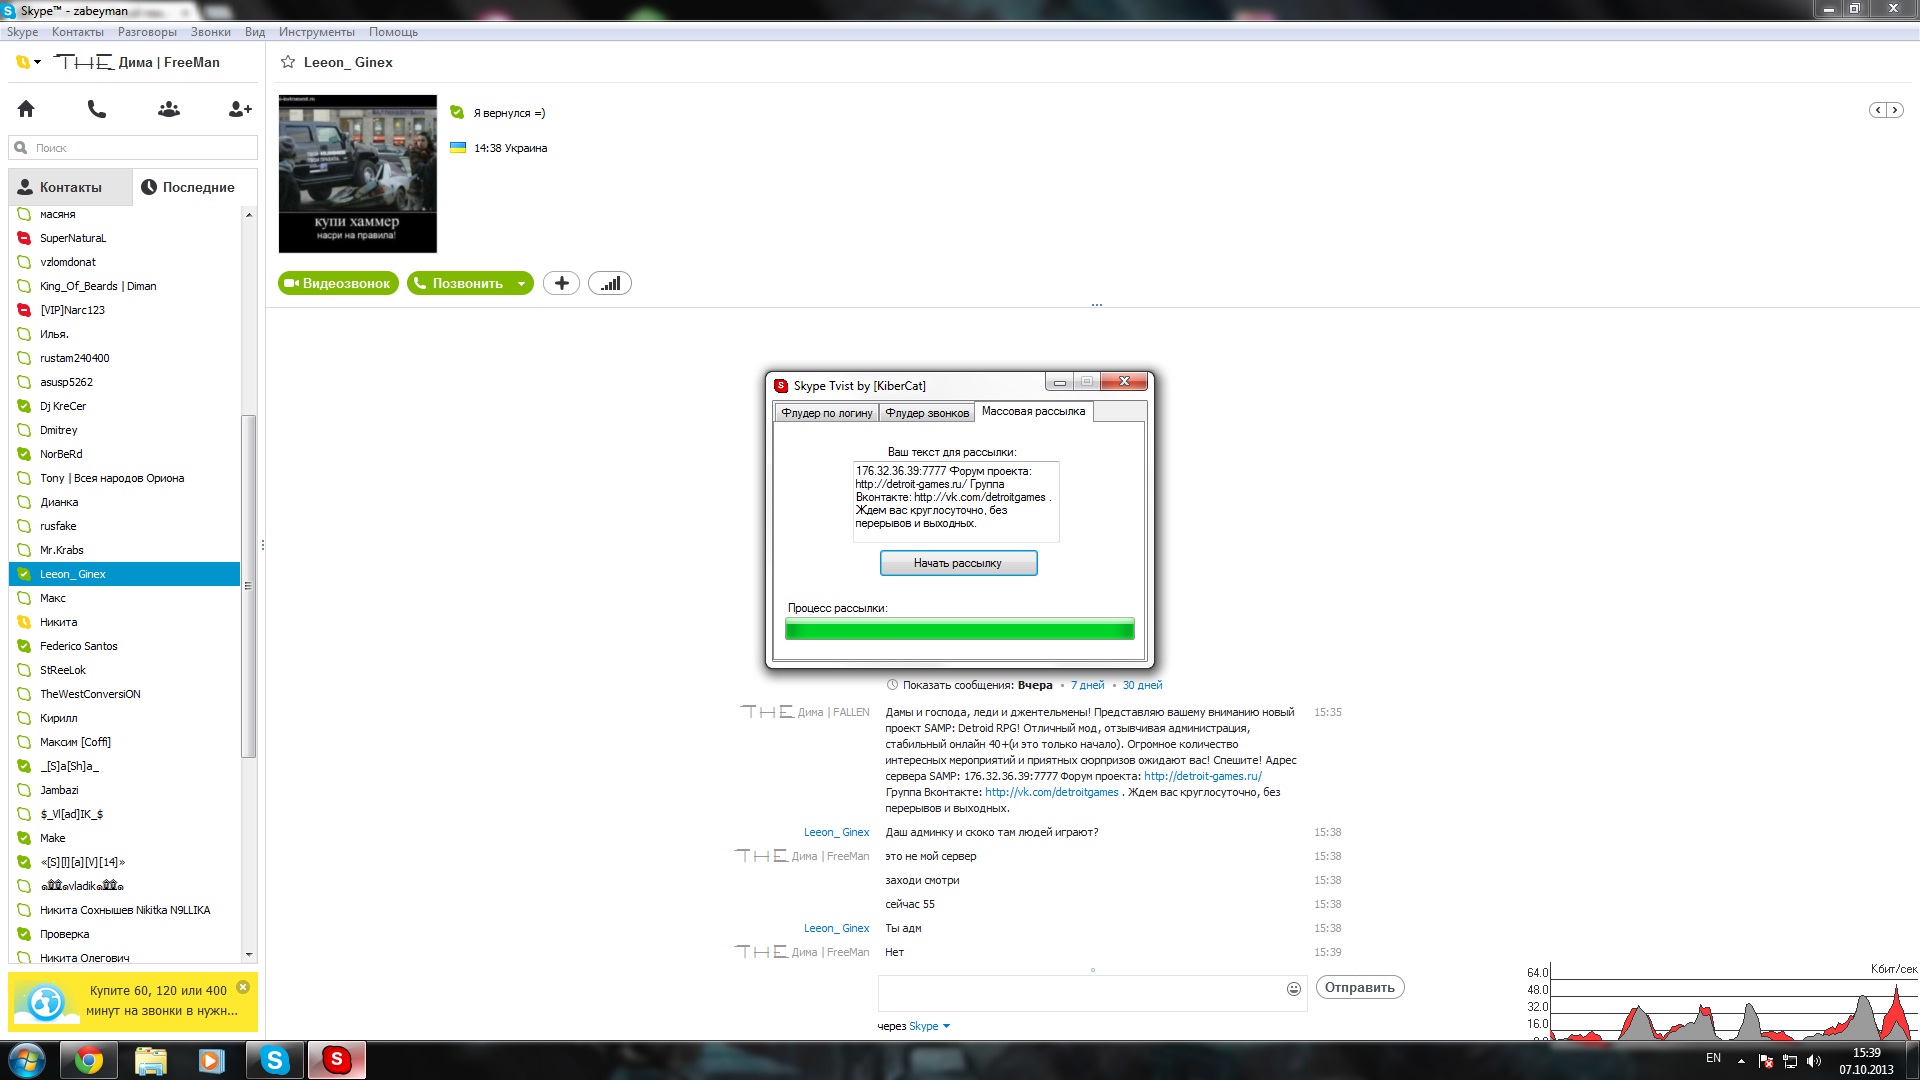Minimize the Skype Tvist window

[x=1059, y=382]
